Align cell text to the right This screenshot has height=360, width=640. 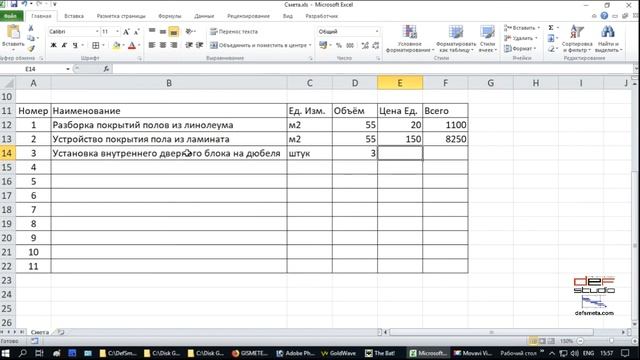click(173, 45)
